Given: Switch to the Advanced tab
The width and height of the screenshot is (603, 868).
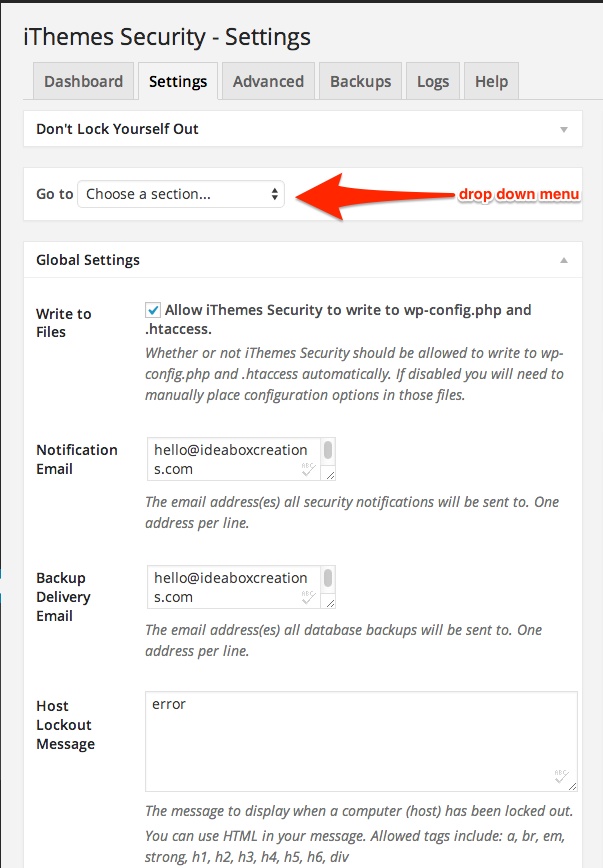Looking at the screenshot, I should (x=268, y=81).
